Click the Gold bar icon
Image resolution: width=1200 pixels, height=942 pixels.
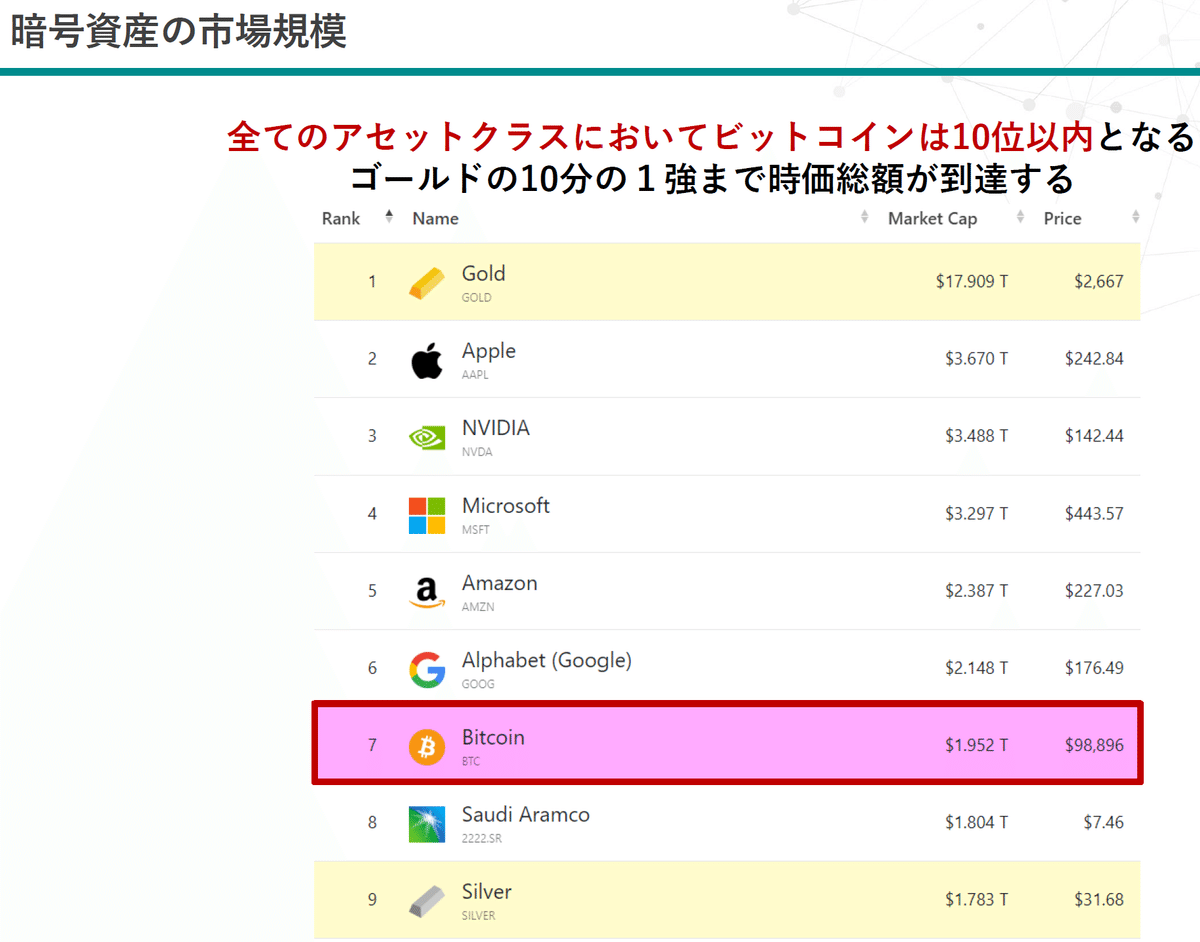point(427,283)
